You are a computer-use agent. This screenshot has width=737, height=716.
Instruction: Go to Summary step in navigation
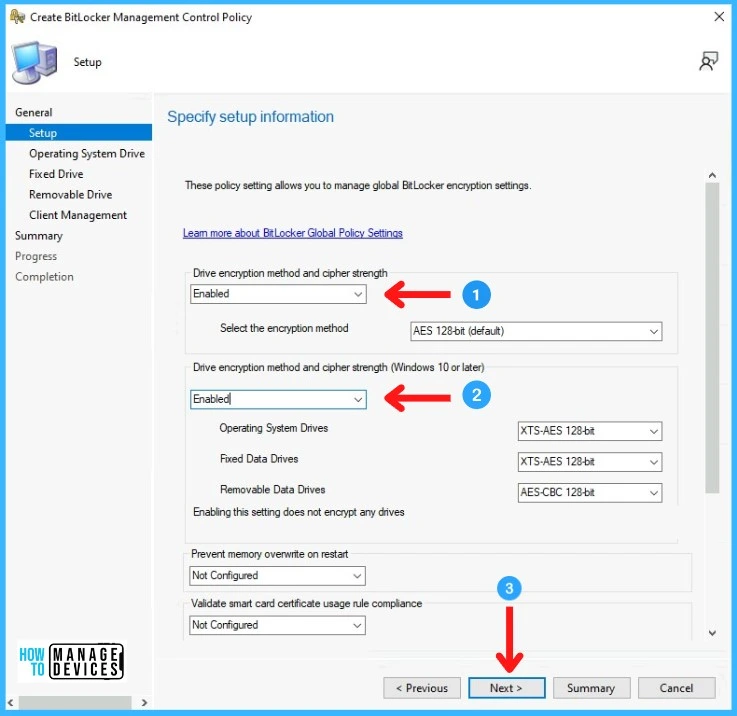tap(39, 236)
